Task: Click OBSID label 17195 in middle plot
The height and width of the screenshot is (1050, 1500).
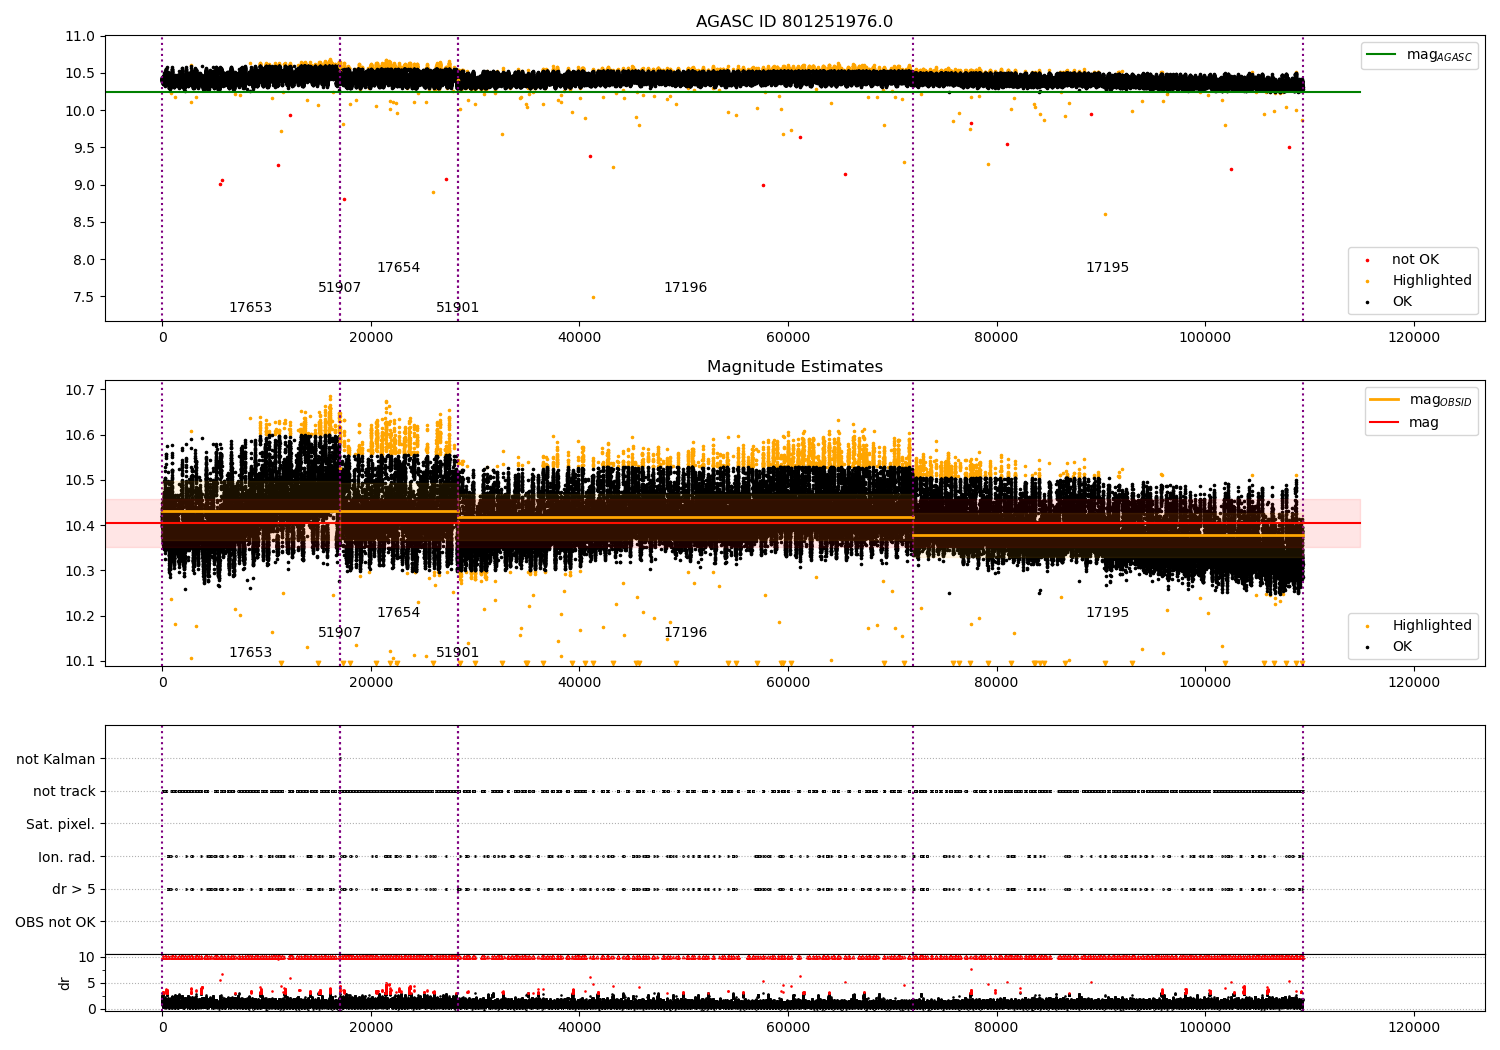Action: point(1107,613)
